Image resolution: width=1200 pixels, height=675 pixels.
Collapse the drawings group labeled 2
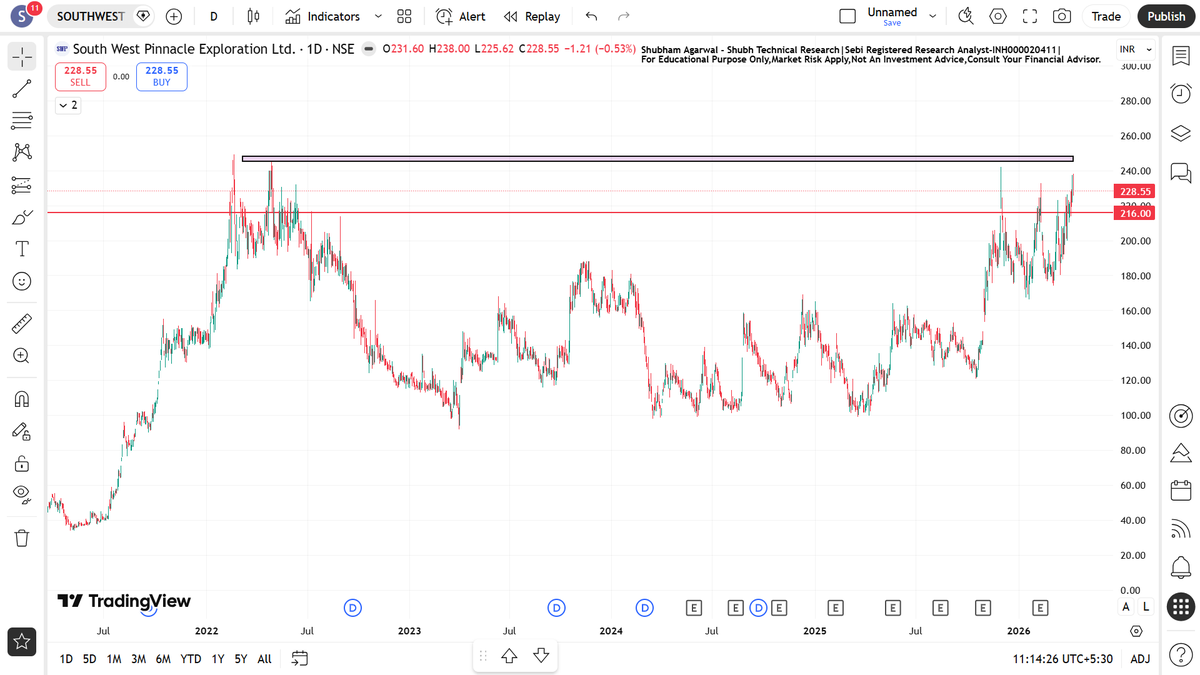[x=67, y=104]
